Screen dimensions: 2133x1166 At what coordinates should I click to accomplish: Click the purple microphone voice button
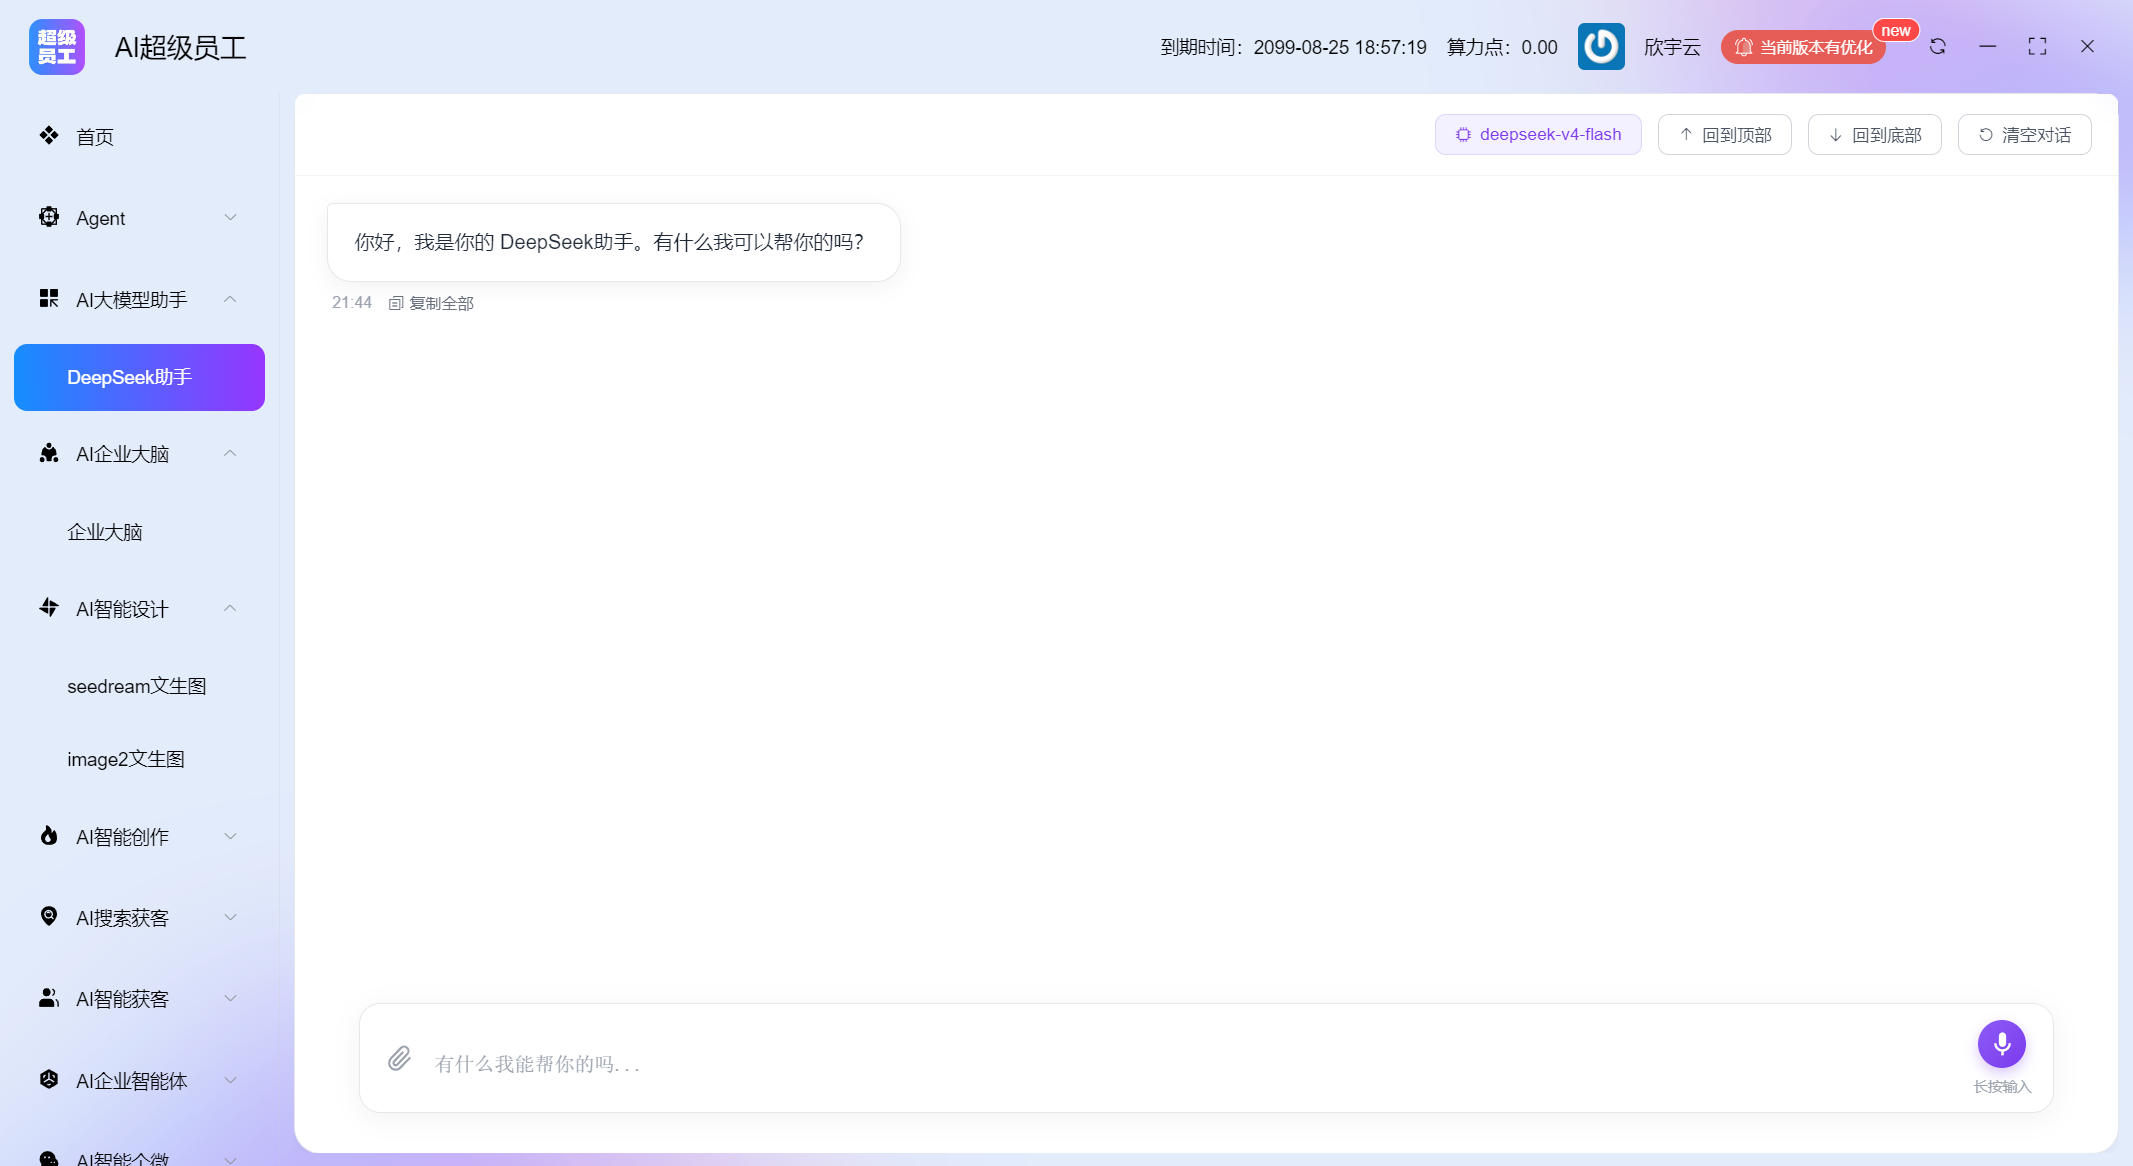[2002, 1044]
